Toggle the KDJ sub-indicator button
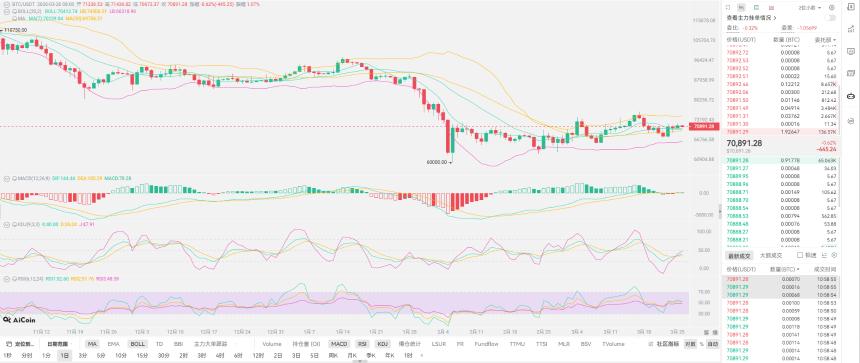 pyautogui.click(x=382, y=344)
